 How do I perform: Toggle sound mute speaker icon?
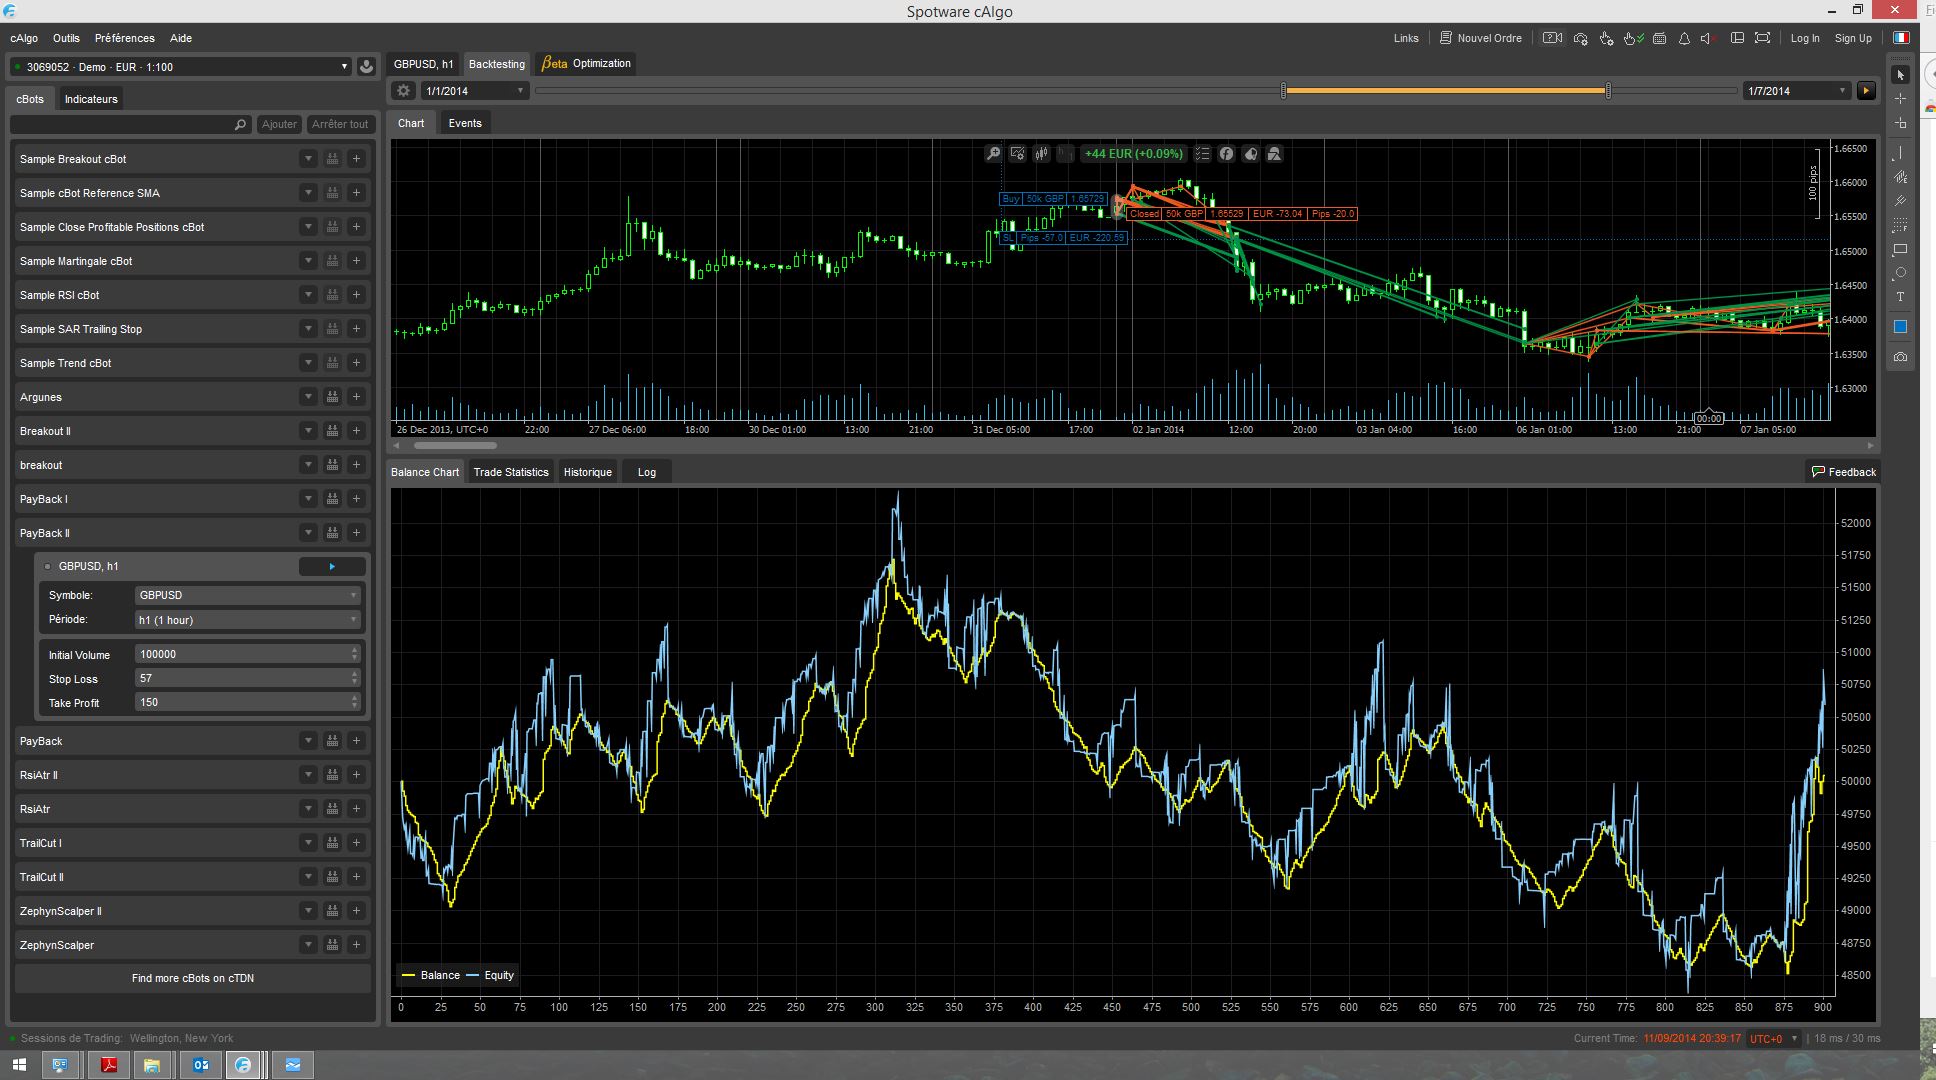coord(1710,38)
